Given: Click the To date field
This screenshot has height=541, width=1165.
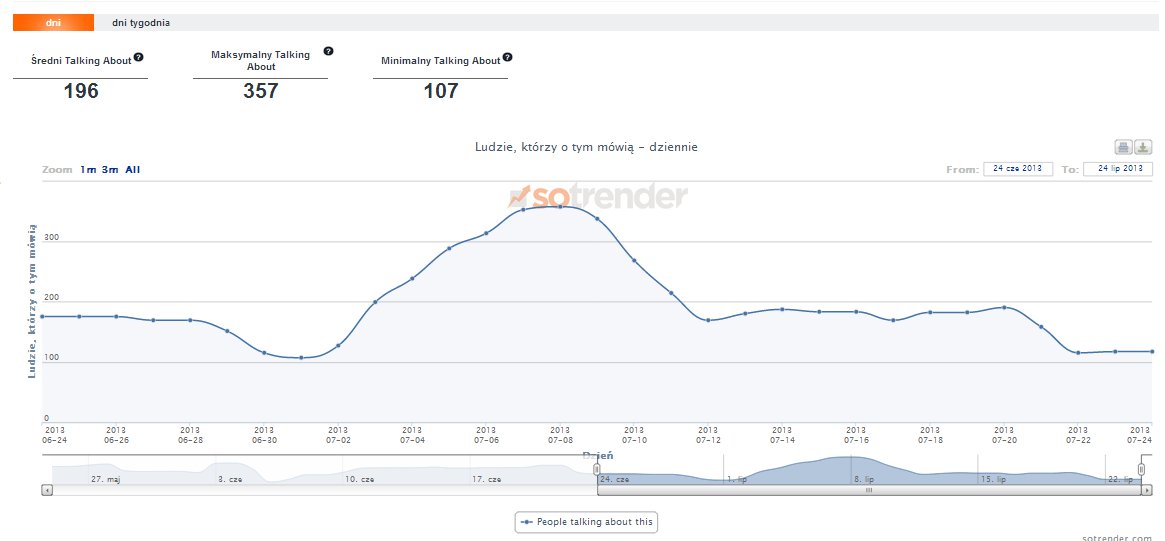Looking at the screenshot, I should point(1118,169).
